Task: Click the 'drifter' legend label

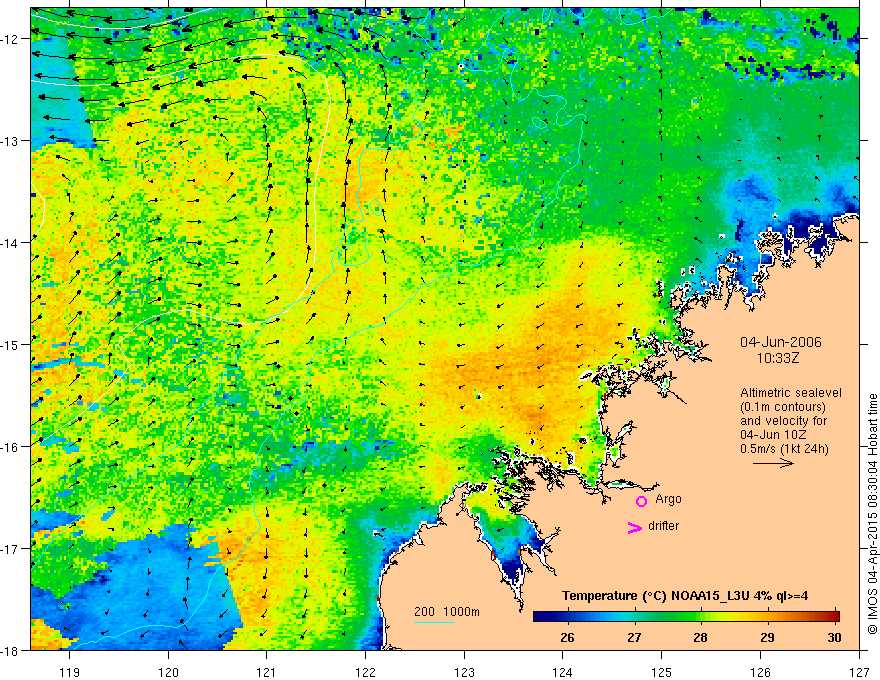Action: (x=663, y=526)
